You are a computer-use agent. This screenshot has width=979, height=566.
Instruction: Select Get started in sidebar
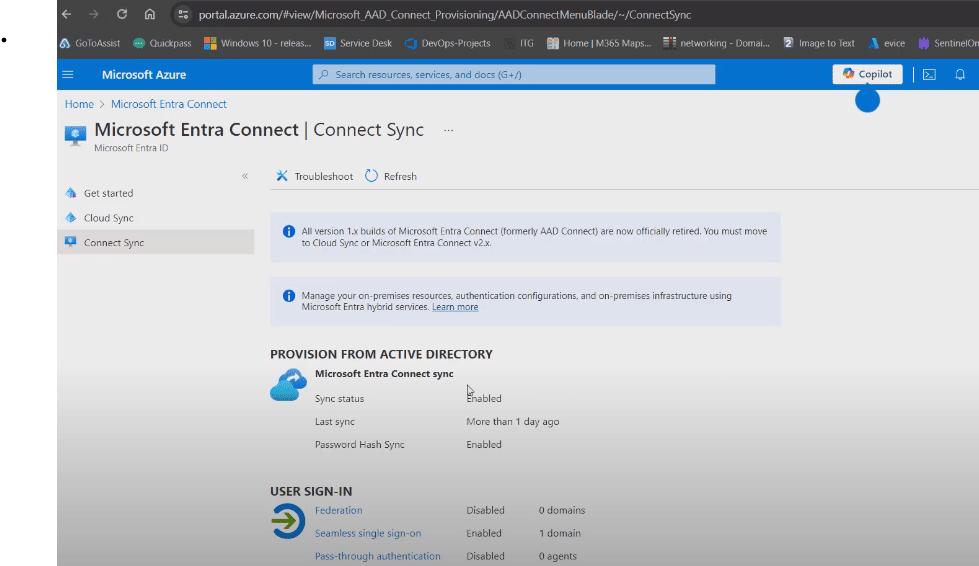tap(108, 193)
